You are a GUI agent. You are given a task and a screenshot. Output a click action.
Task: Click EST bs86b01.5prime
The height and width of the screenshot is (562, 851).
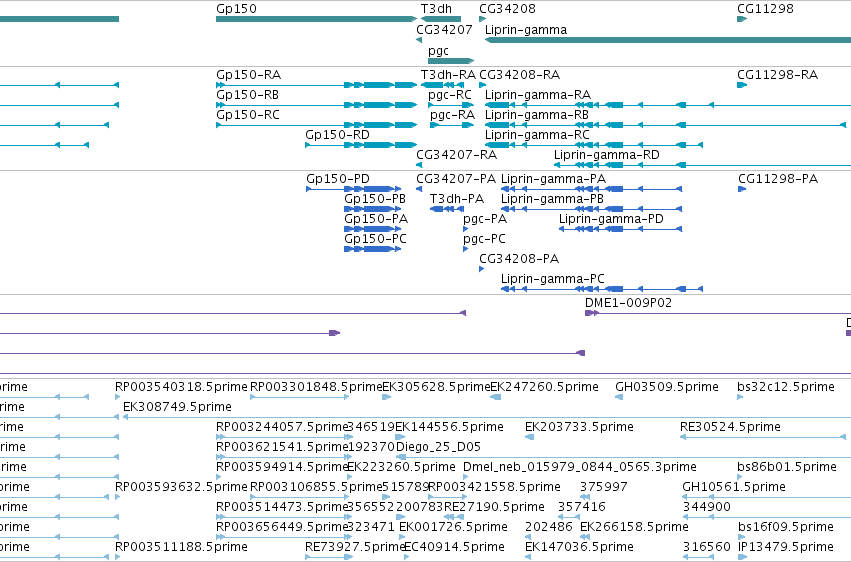coord(787,468)
